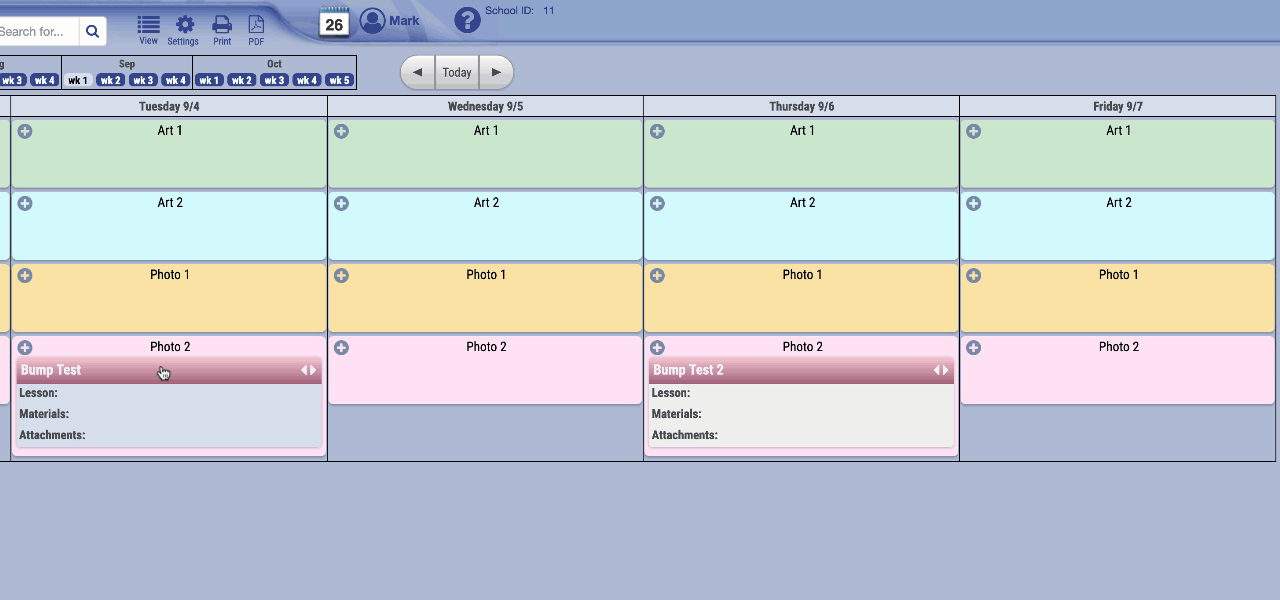Click the search magnifier icon
The height and width of the screenshot is (600, 1280).
[x=92, y=31]
